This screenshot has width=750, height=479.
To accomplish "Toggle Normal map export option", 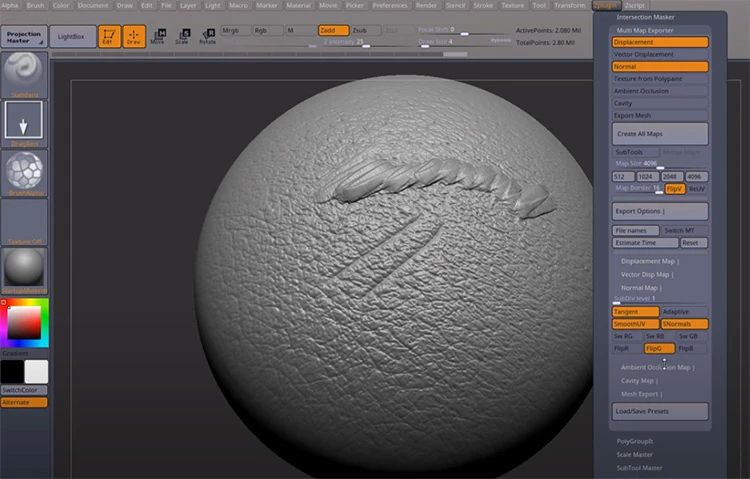I will (660, 67).
